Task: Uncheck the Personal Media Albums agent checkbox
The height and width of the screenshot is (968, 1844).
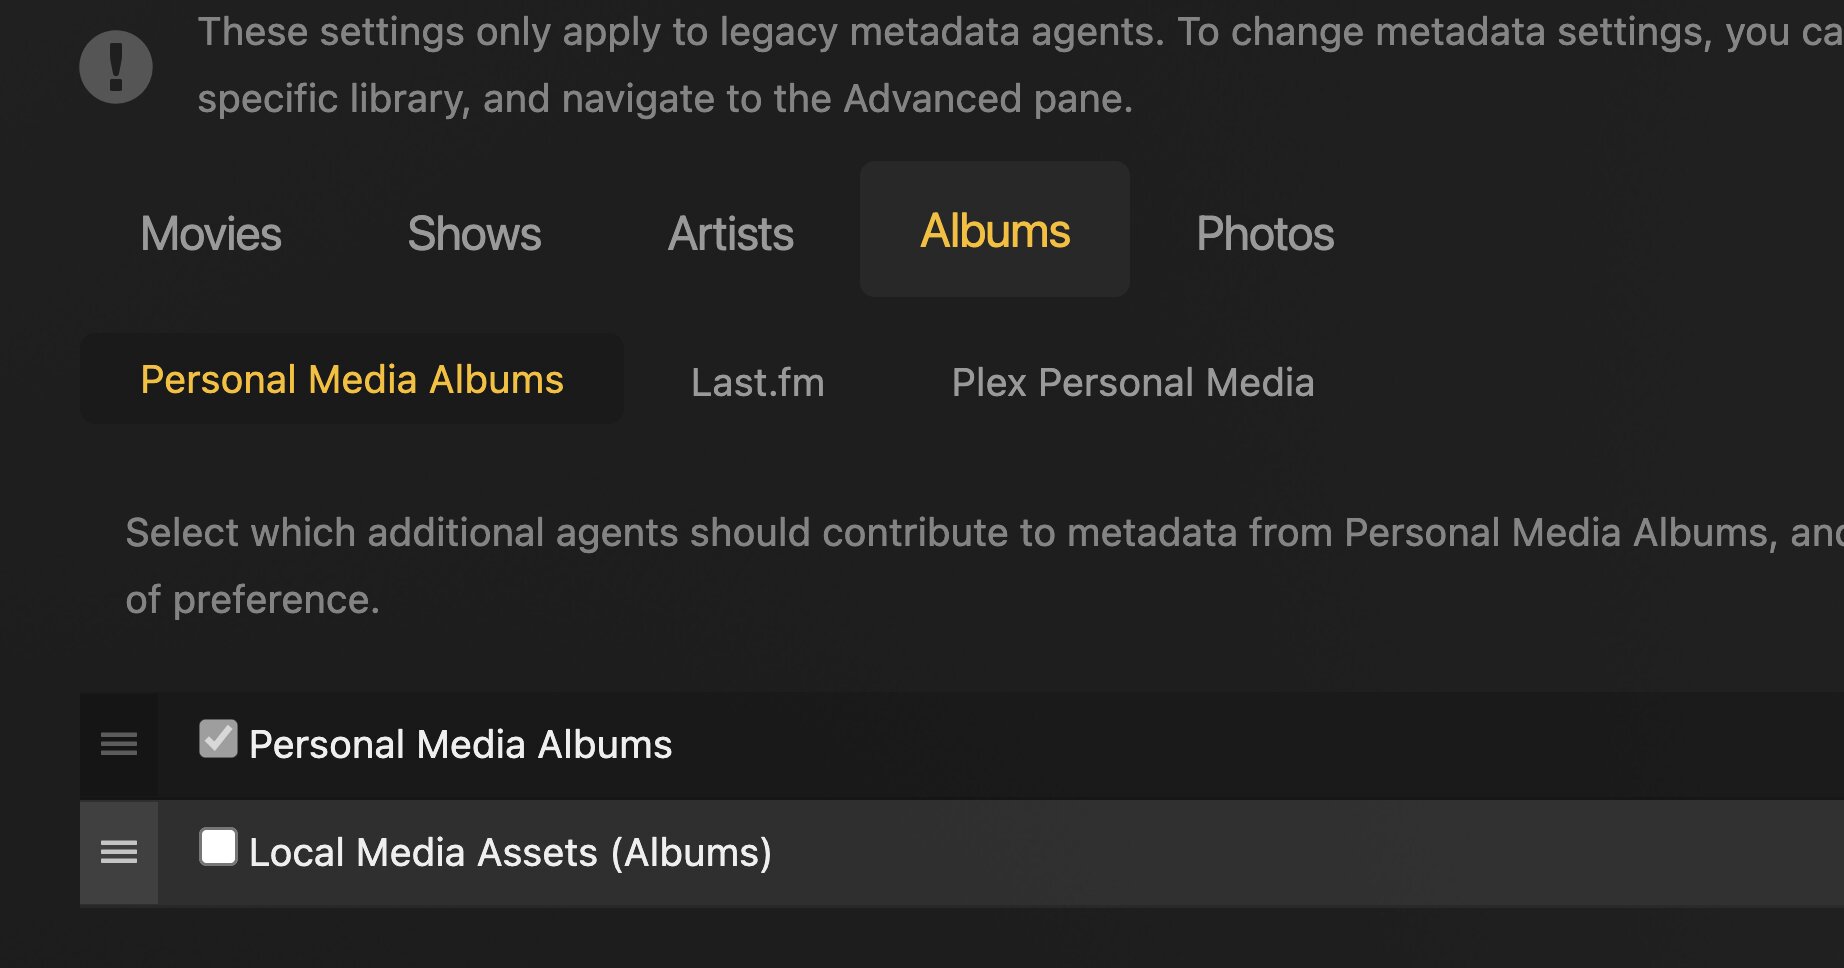Action: [x=218, y=740]
